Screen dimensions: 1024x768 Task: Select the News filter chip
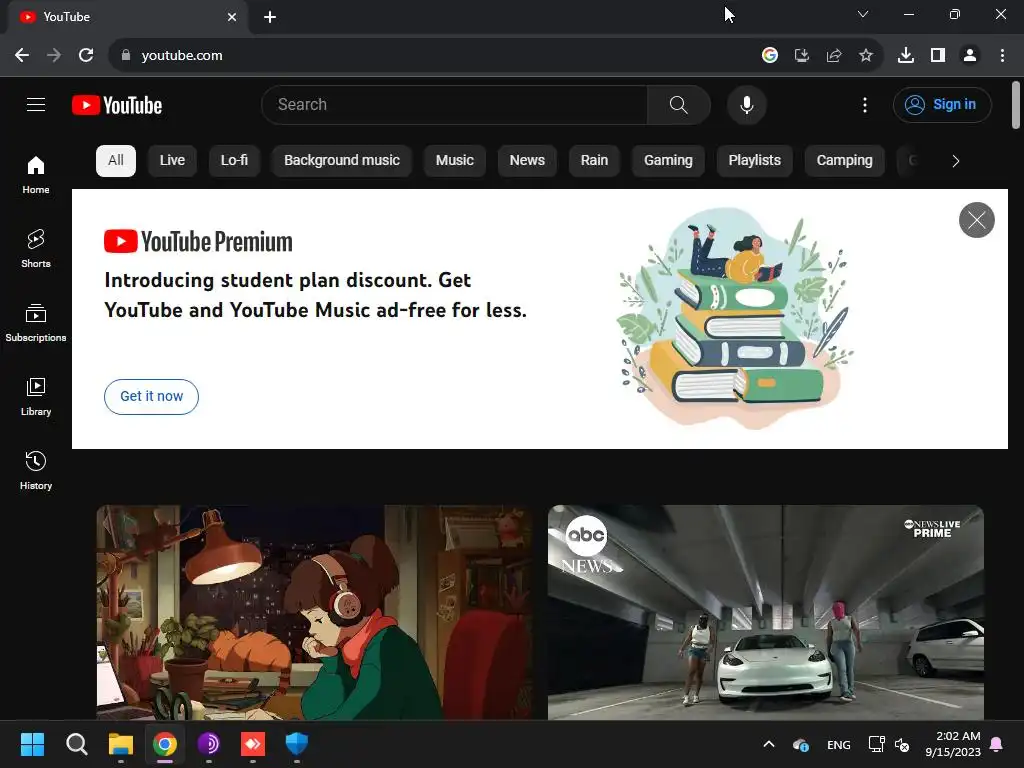527,161
